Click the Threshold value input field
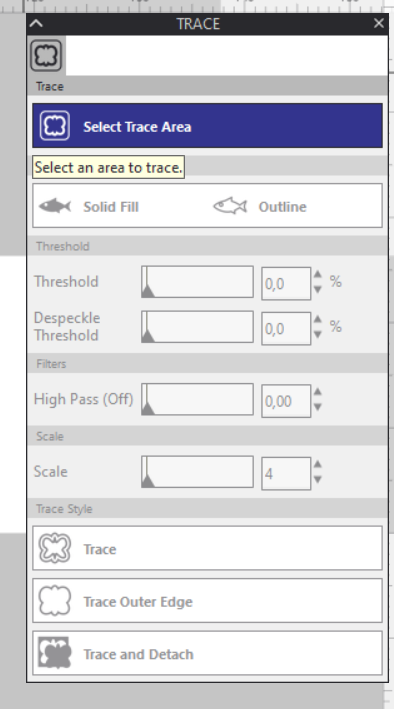The width and height of the screenshot is (394, 709). click(286, 284)
